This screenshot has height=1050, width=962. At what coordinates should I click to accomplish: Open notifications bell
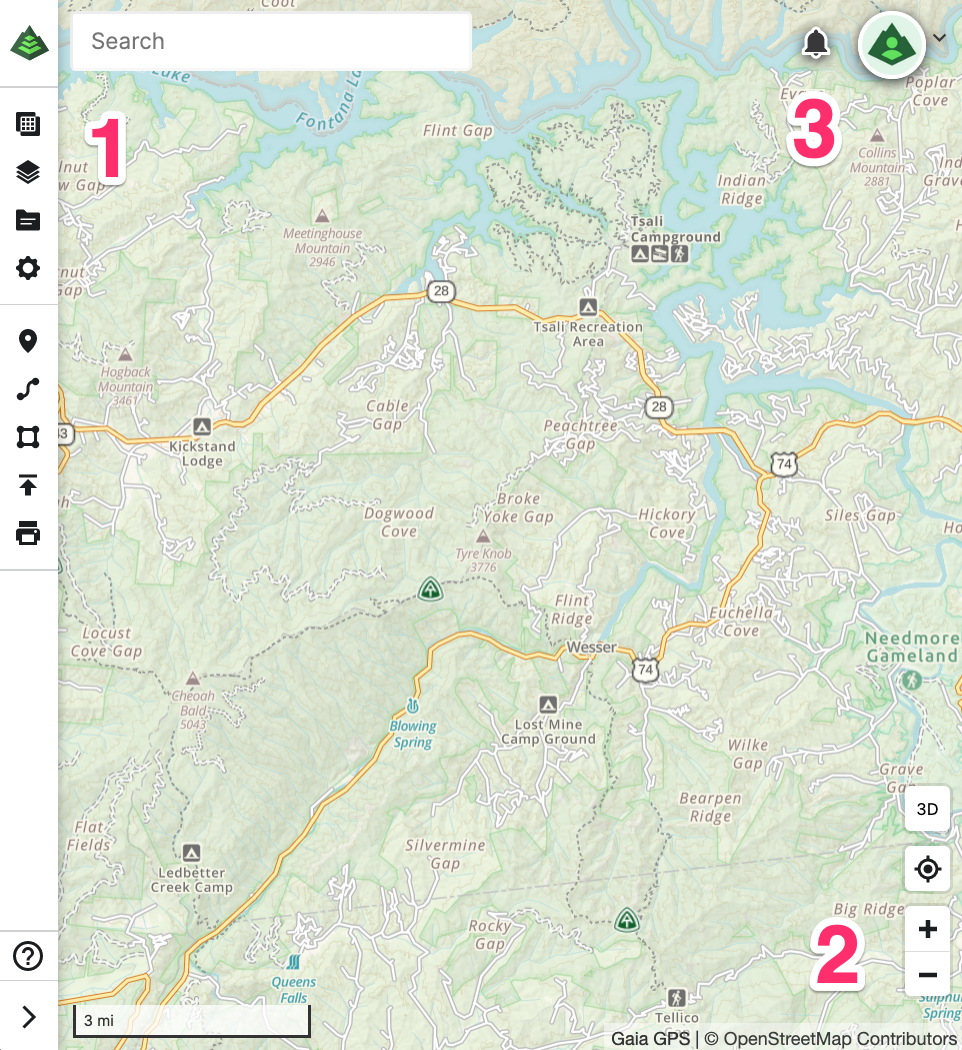point(816,44)
